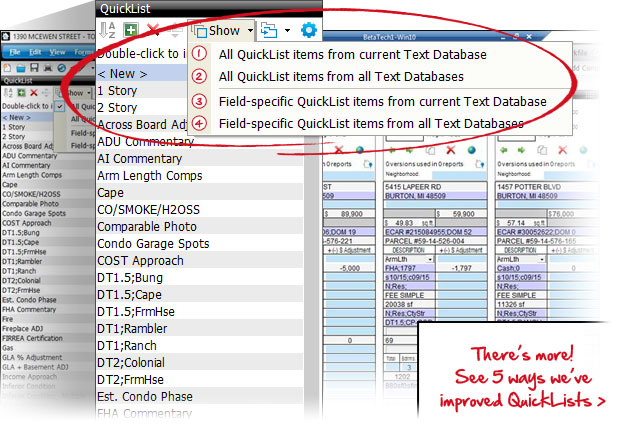
Task: Select Arm Length Comps in enlarged QuickList
Action: [200, 176]
